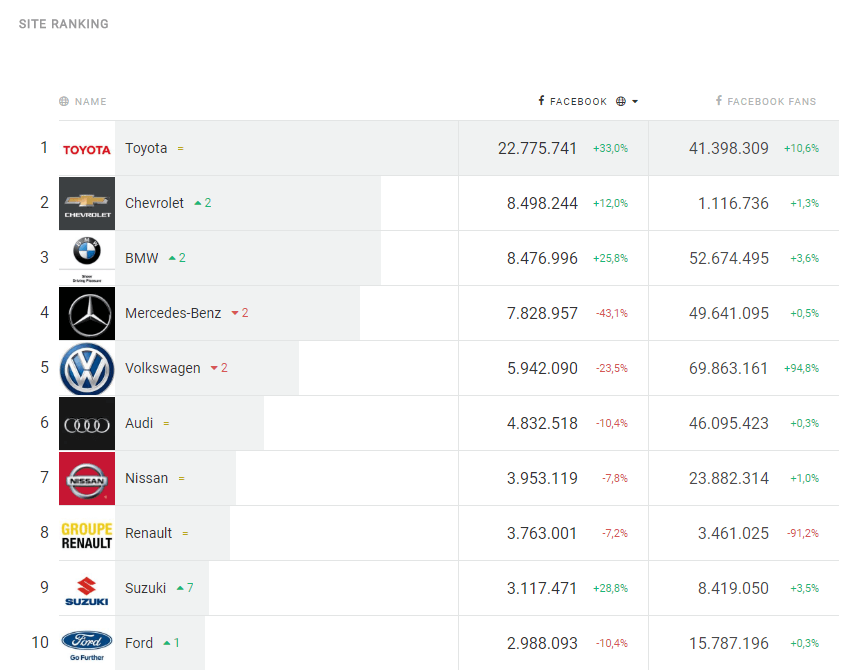
Task: Click Volkswagen's fan count 69.863.161
Action: (x=729, y=368)
